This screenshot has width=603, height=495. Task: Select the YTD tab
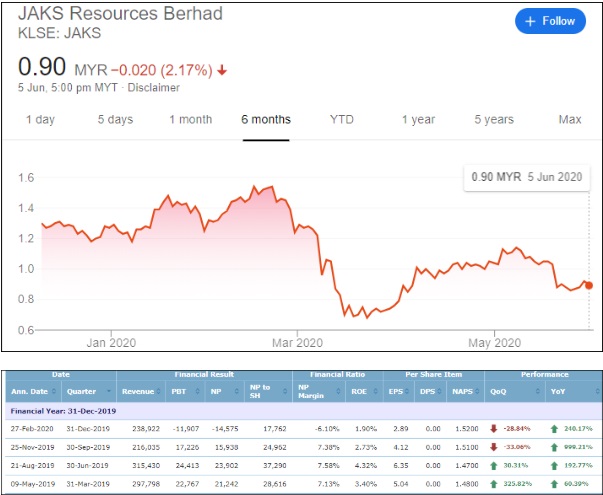pos(342,120)
